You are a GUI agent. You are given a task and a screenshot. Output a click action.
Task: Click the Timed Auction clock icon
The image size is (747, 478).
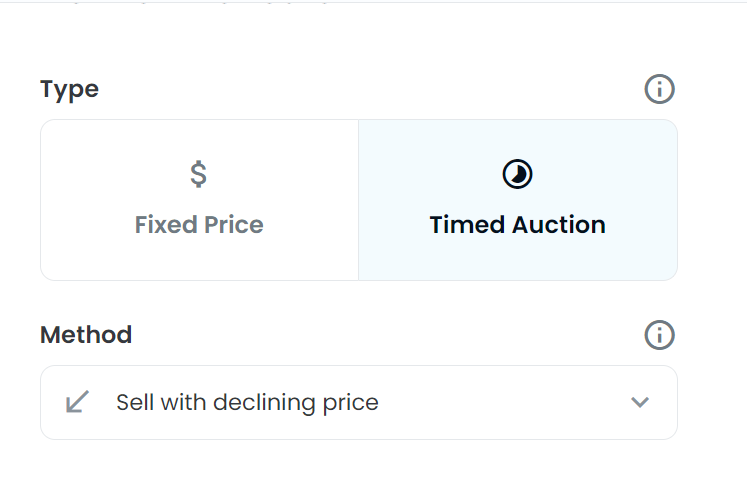517,174
